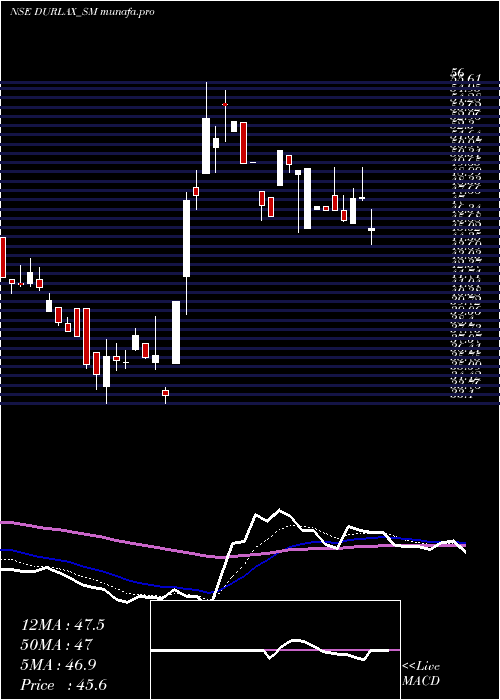Click the Price : 45.6 value
This screenshot has width=500, height=700.
[x=64, y=685]
